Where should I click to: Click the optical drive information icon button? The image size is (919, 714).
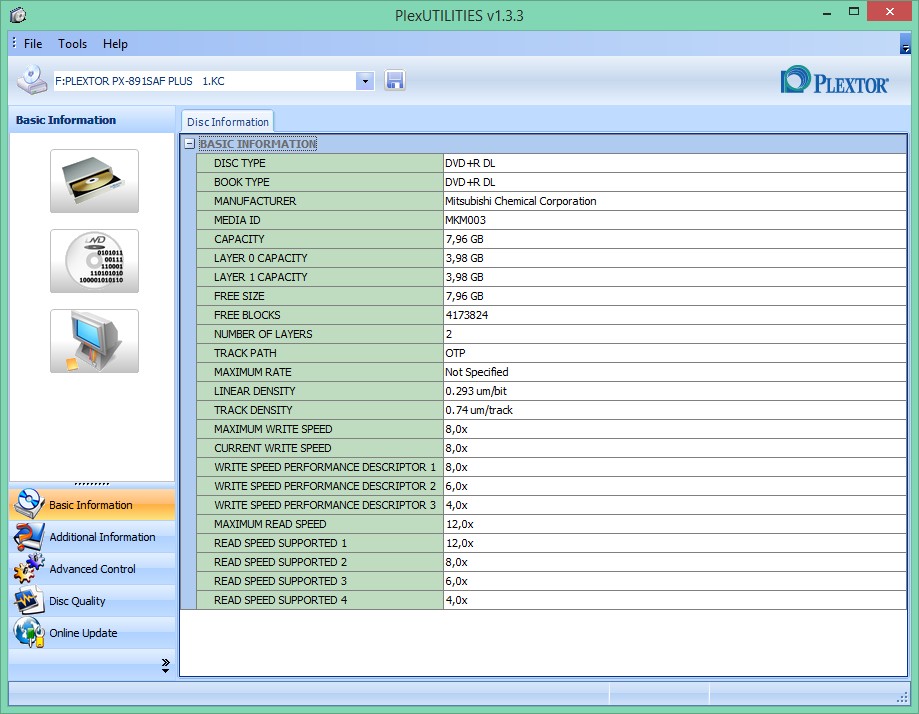click(x=94, y=181)
